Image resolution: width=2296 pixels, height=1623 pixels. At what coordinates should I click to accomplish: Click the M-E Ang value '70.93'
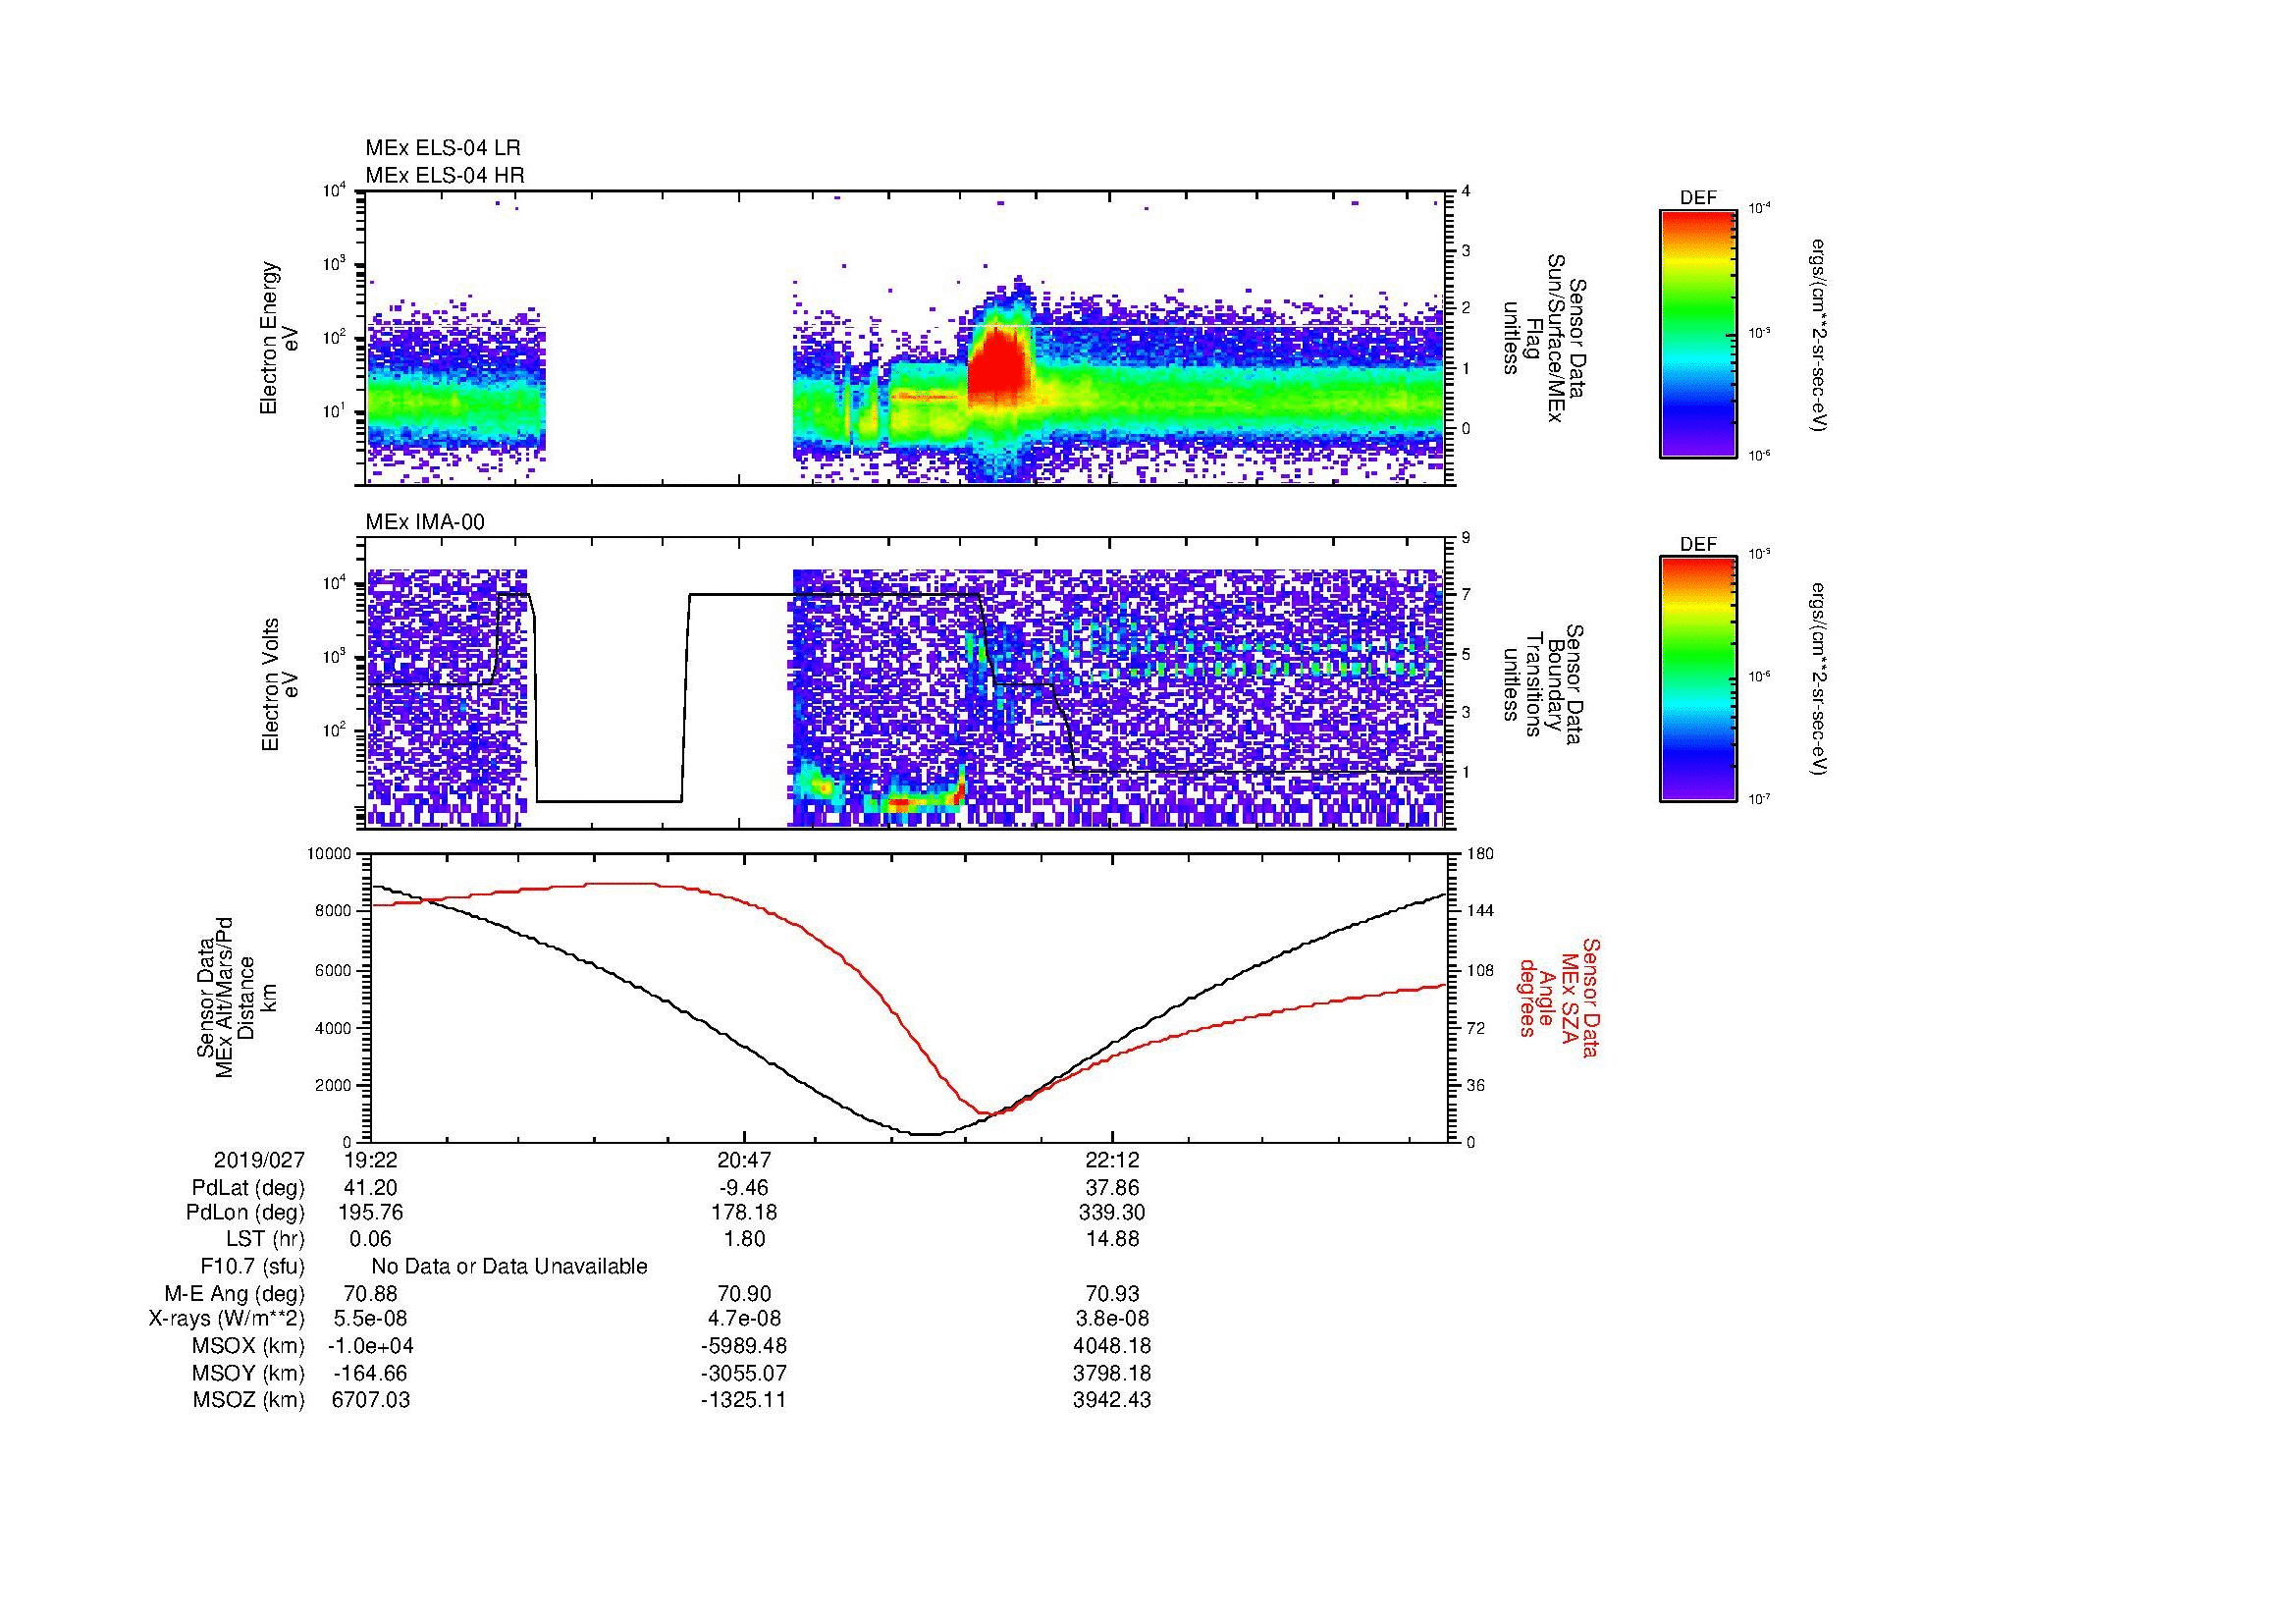1112,1293
